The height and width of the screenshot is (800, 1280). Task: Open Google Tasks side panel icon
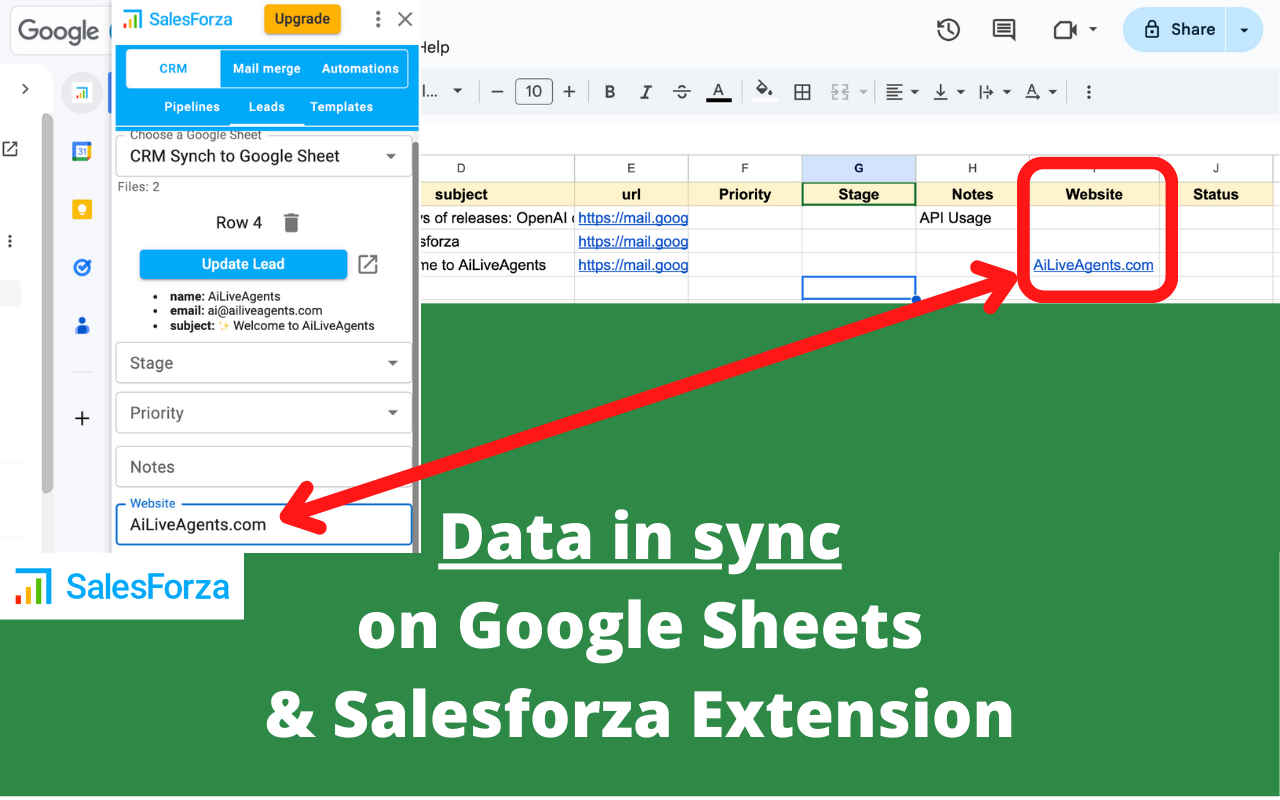(x=82, y=267)
